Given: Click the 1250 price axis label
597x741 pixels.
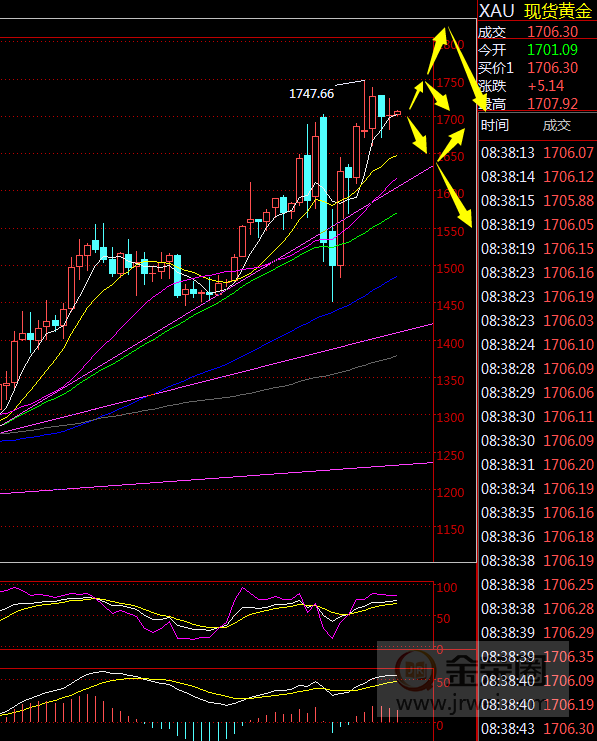Looking at the screenshot, I should point(450,455).
